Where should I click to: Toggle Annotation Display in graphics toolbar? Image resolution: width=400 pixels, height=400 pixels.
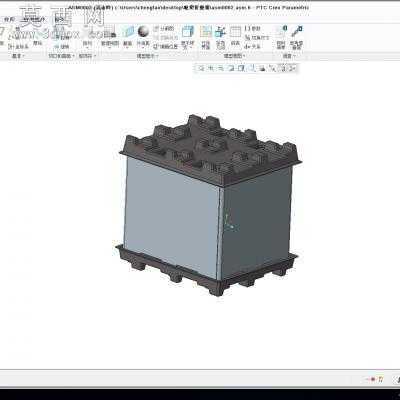[282, 68]
